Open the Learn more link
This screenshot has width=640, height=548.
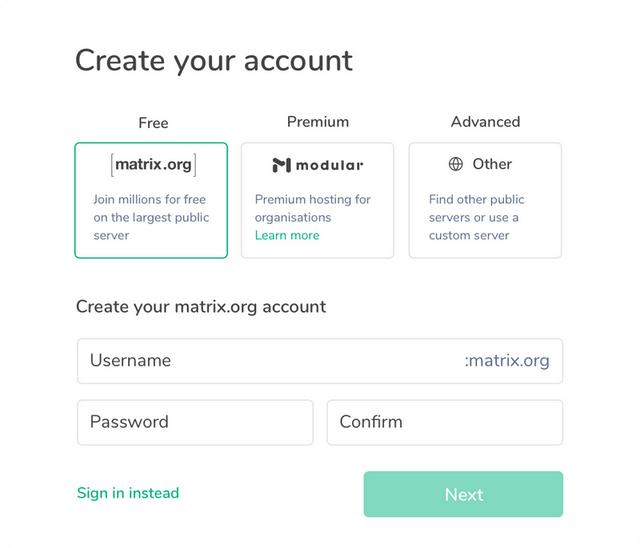coord(287,235)
